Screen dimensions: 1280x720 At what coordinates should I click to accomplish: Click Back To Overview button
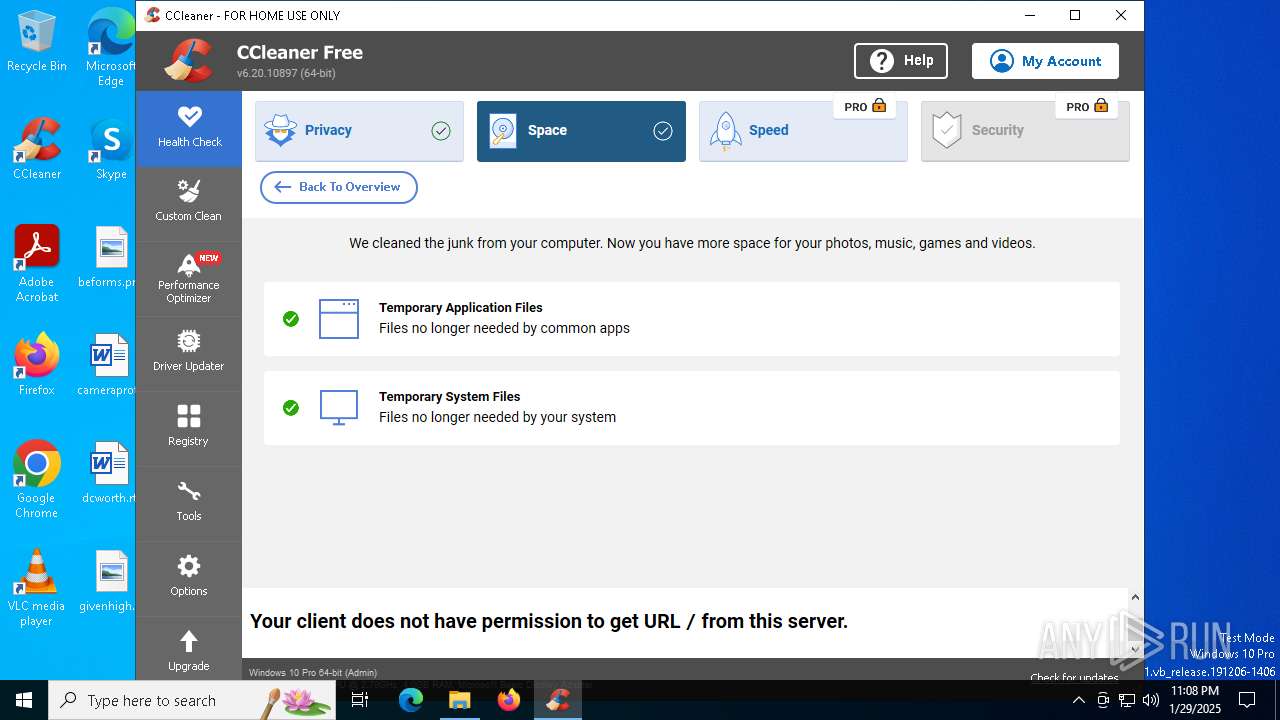point(339,187)
